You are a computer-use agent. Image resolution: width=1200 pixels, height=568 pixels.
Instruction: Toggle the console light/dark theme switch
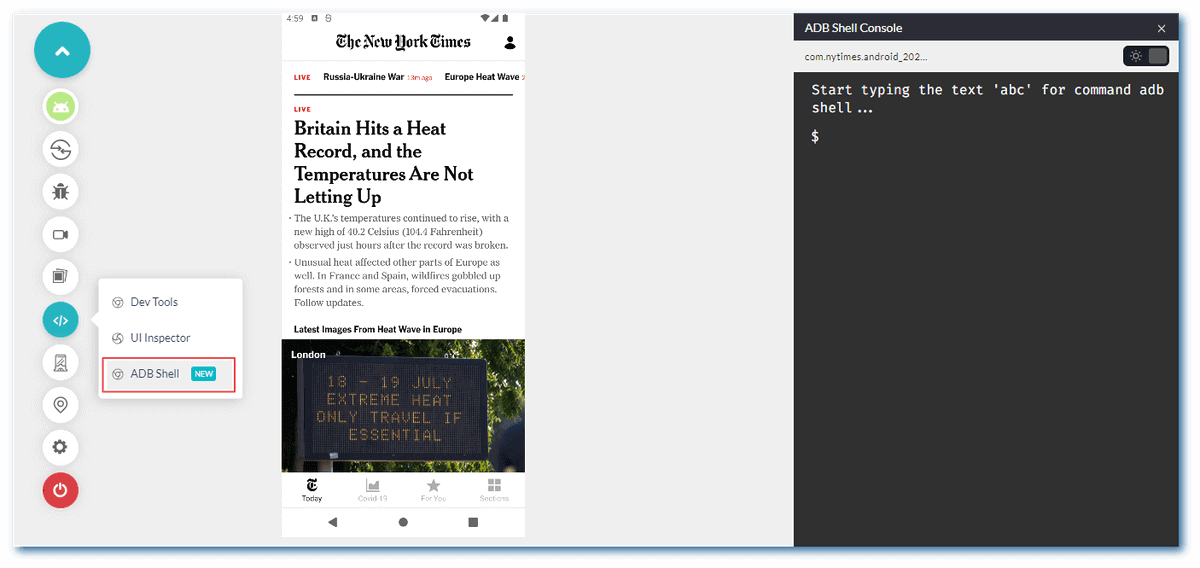coord(1147,56)
